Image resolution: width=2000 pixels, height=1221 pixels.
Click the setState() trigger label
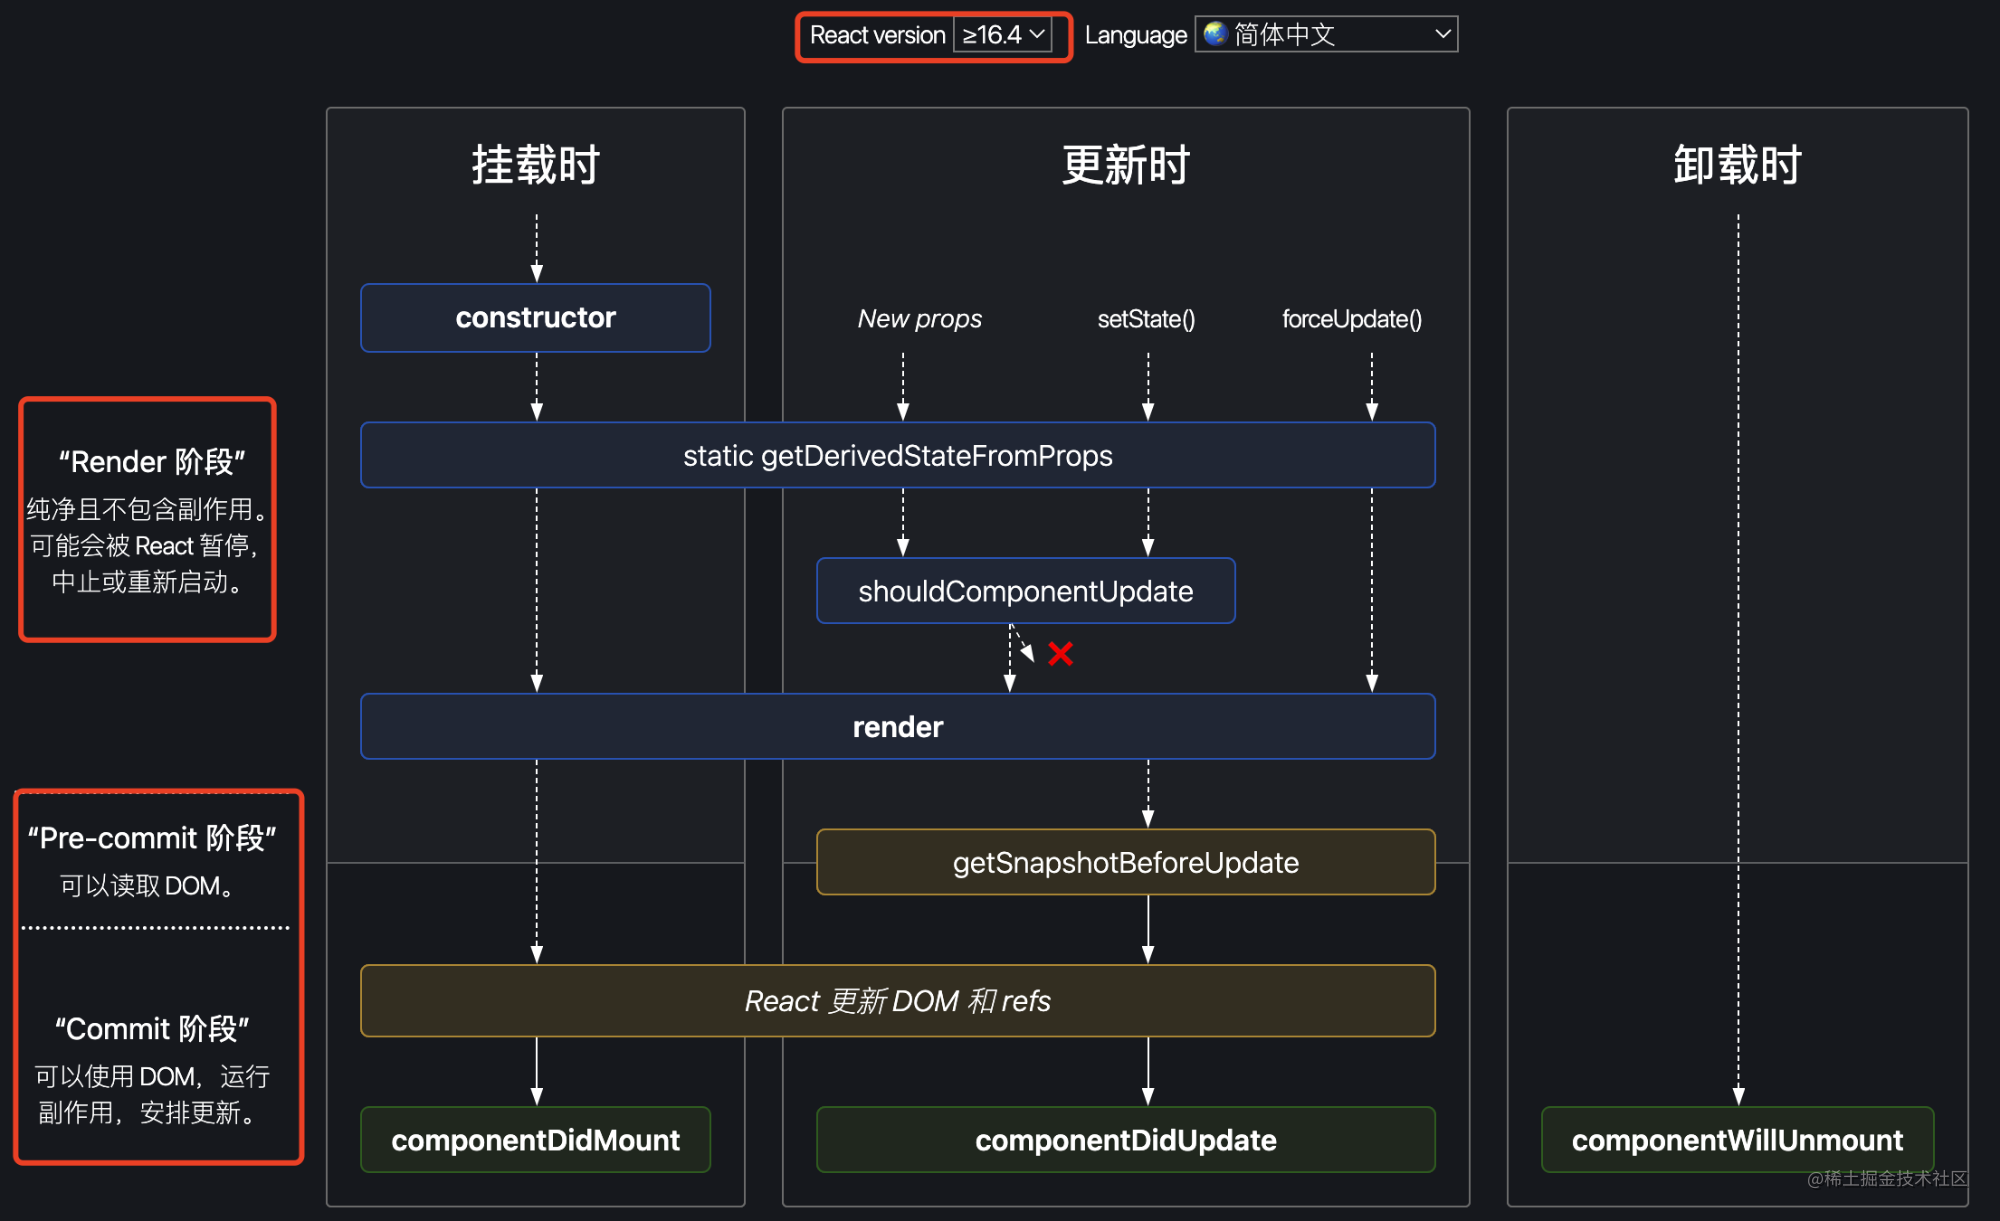click(x=1146, y=318)
